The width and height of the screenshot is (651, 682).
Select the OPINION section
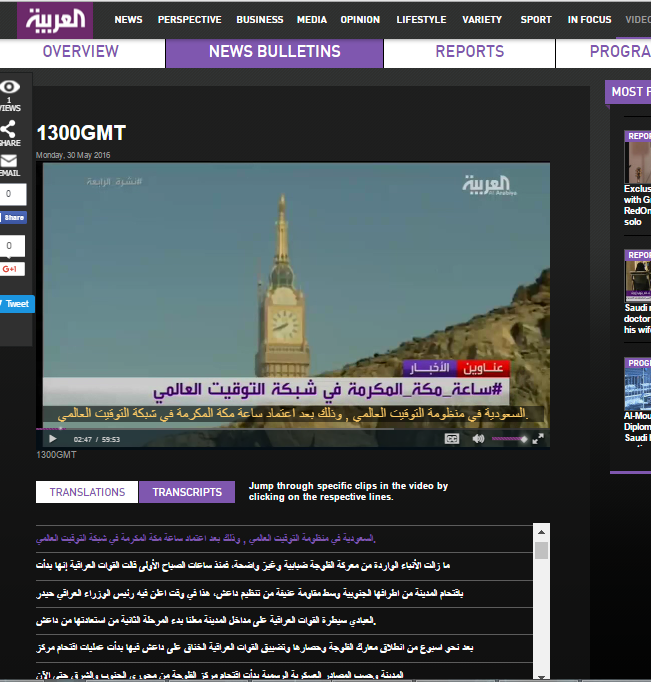(360, 20)
